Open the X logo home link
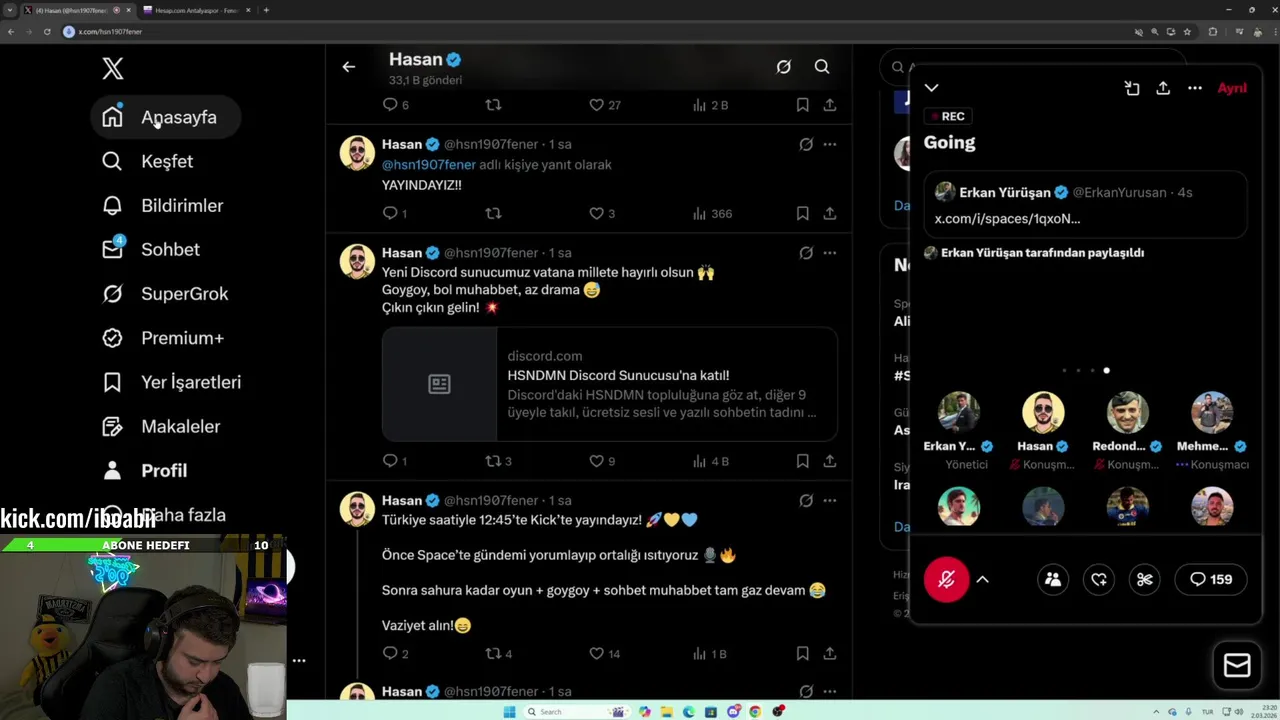 113,68
